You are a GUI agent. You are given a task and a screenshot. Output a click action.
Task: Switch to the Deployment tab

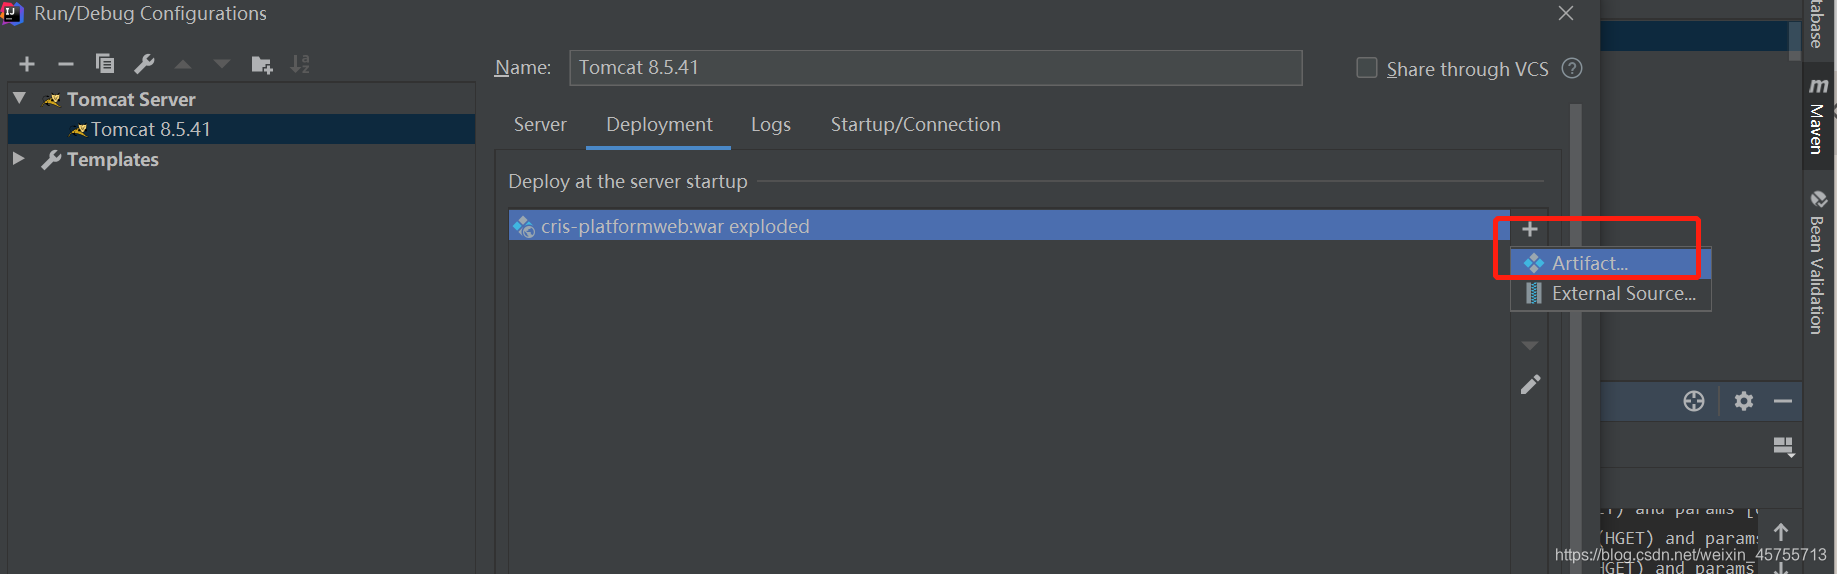[659, 125]
